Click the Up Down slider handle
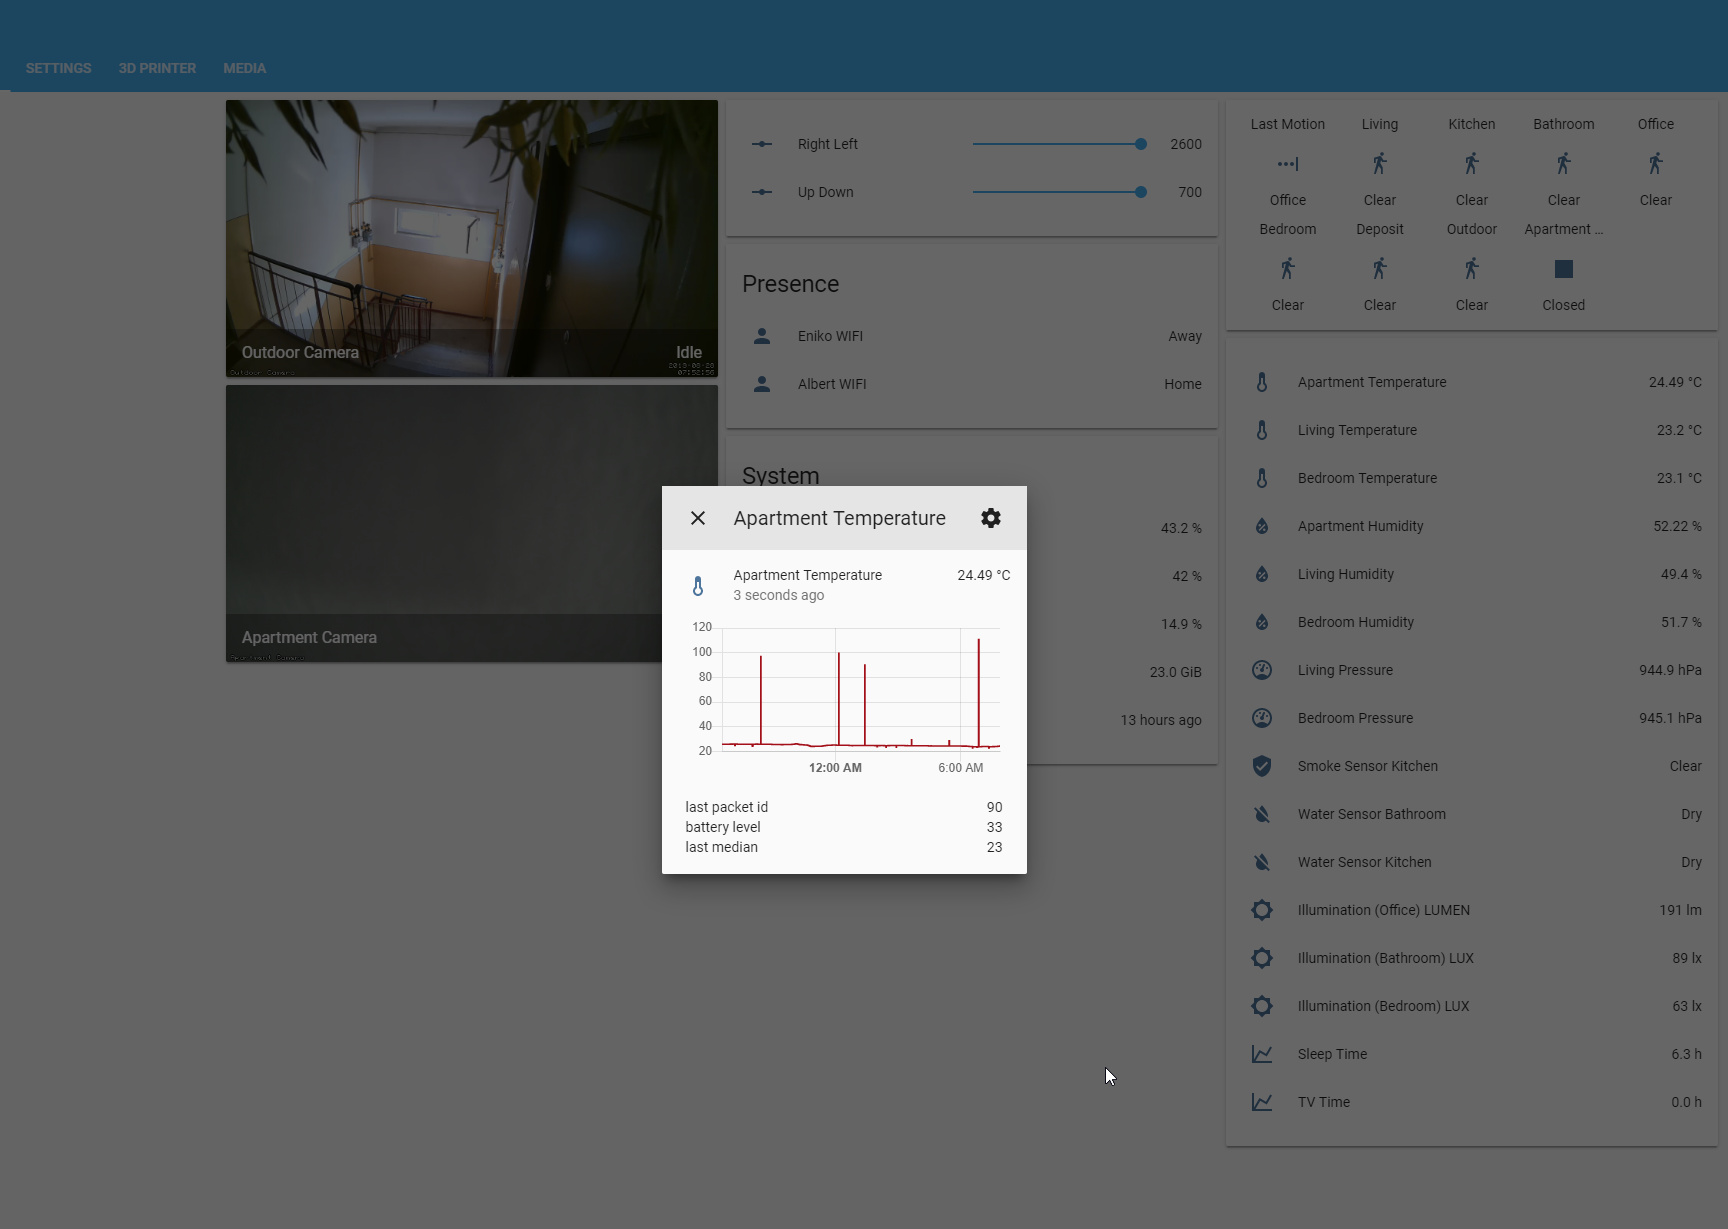This screenshot has width=1728, height=1229. (1140, 192)
